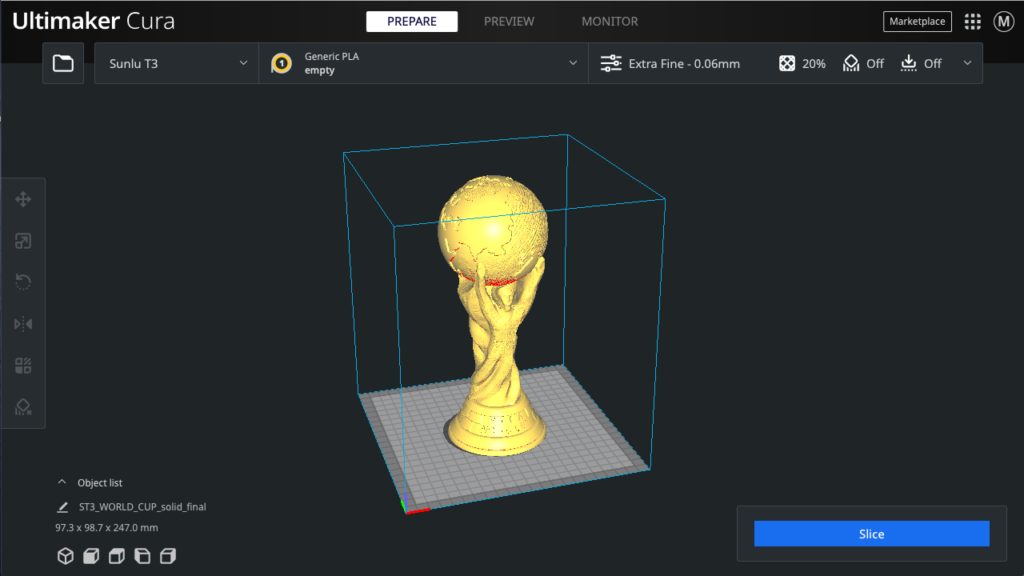Click the infill 20% icon
Image resolution: width=1024 pixels, height=576 pixels.
787,63
